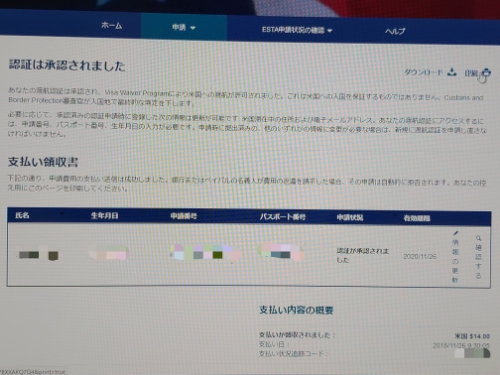Click the 支払い状況追跡コード label
The image size is (500, 375).
[x=293, y=353]
